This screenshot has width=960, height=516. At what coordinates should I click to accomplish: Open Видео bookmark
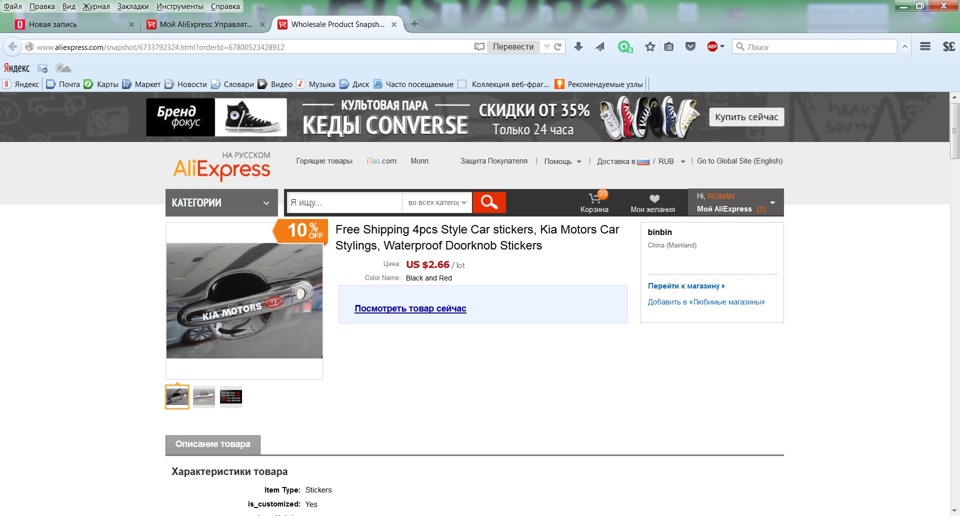point(275,84)
